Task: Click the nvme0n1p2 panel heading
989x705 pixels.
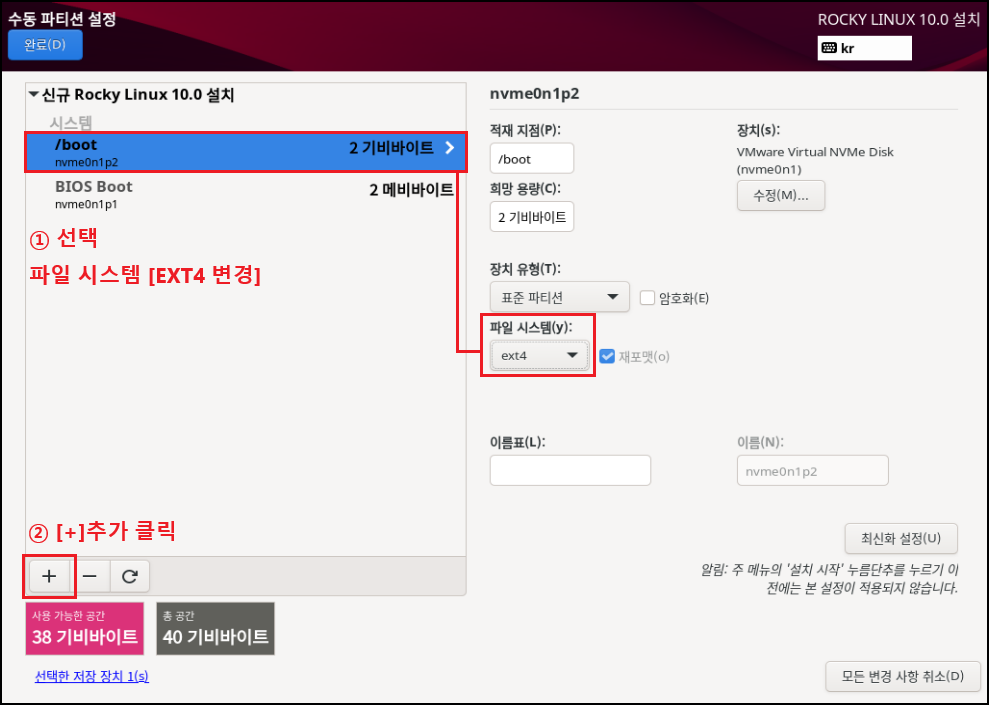Action: click(534, 94)
